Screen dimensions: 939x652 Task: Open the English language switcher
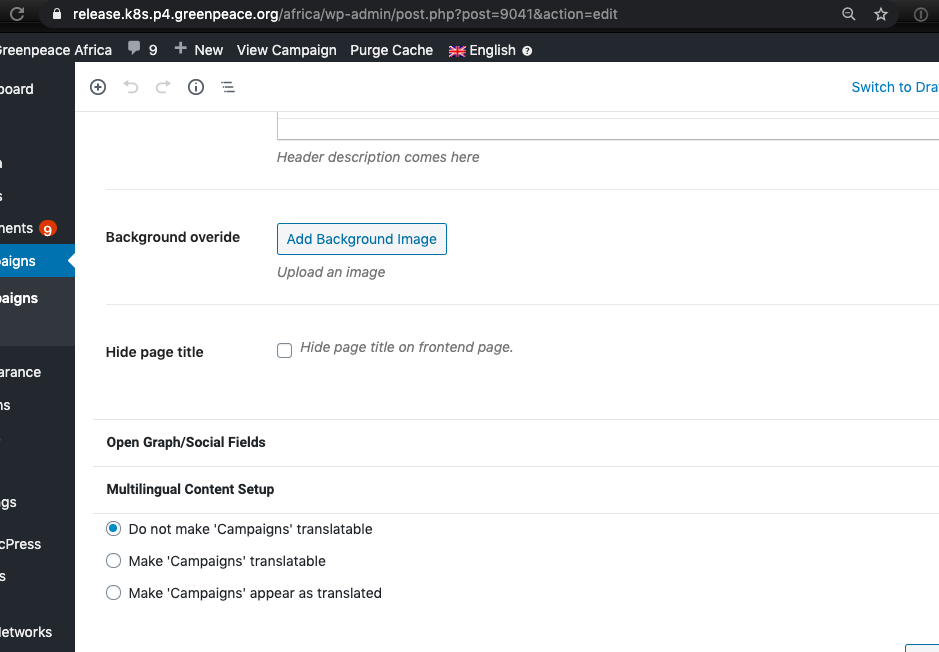click(x=482, y=50)
